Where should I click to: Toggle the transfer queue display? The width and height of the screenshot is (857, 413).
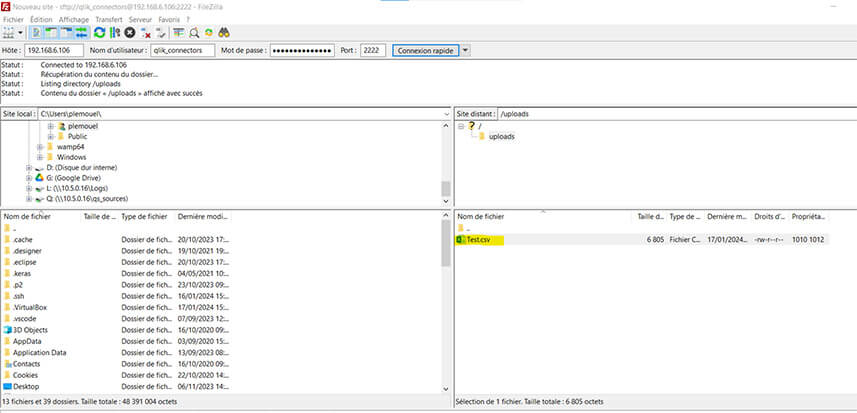pyautogui.click(x=81, y=33)
